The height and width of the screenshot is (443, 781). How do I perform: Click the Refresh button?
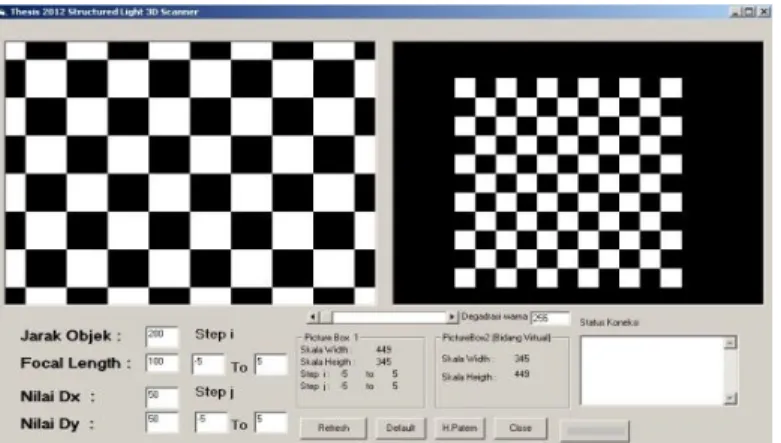[333, 428]
